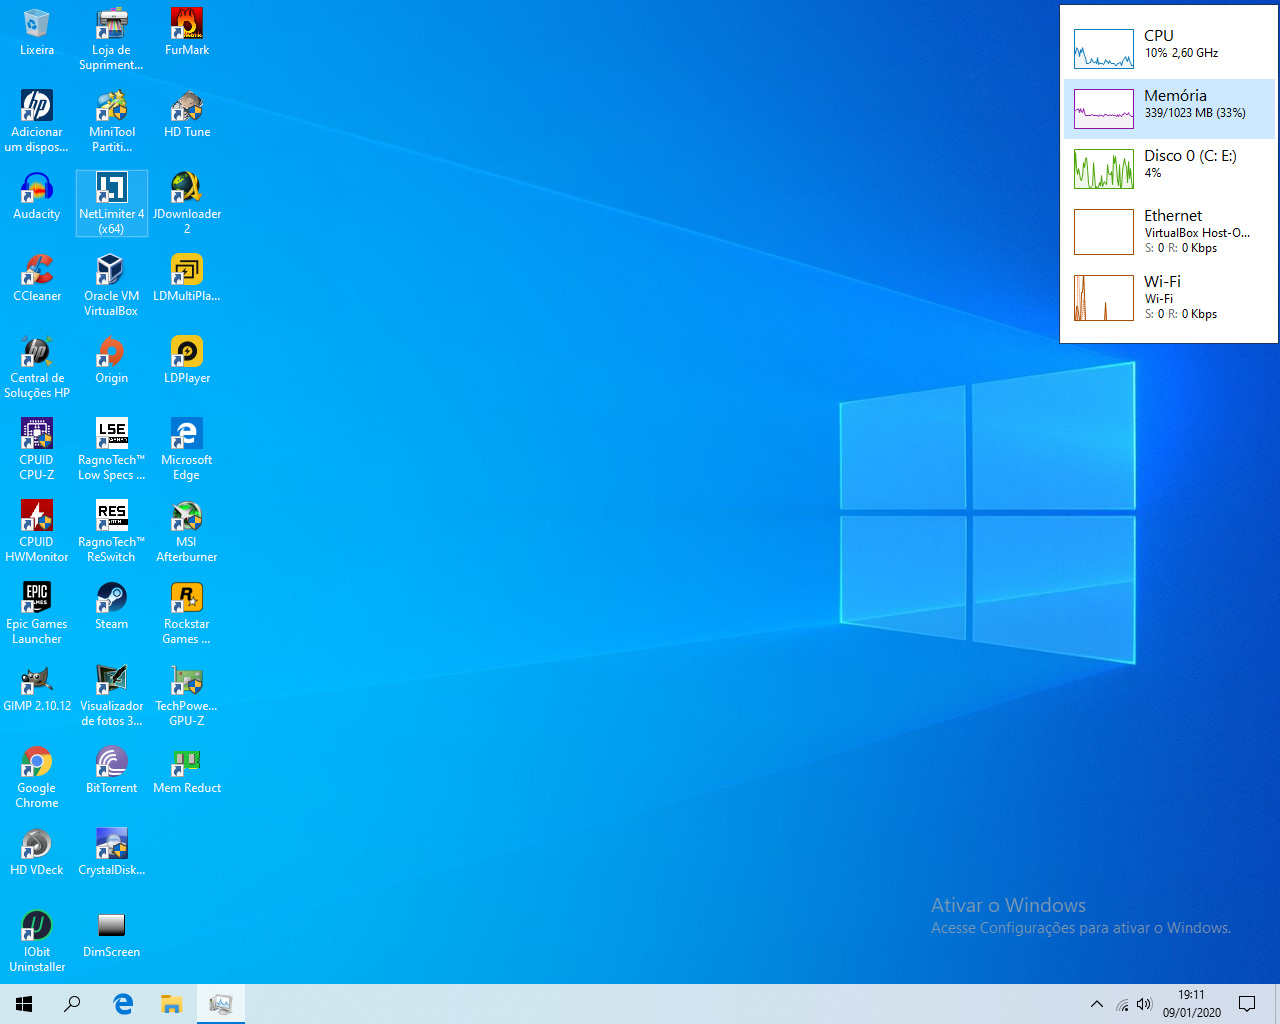The image size is (1280, 1024).
Task: Launch LDMultiPlayer shortcut
Action: tap(187, 278)
